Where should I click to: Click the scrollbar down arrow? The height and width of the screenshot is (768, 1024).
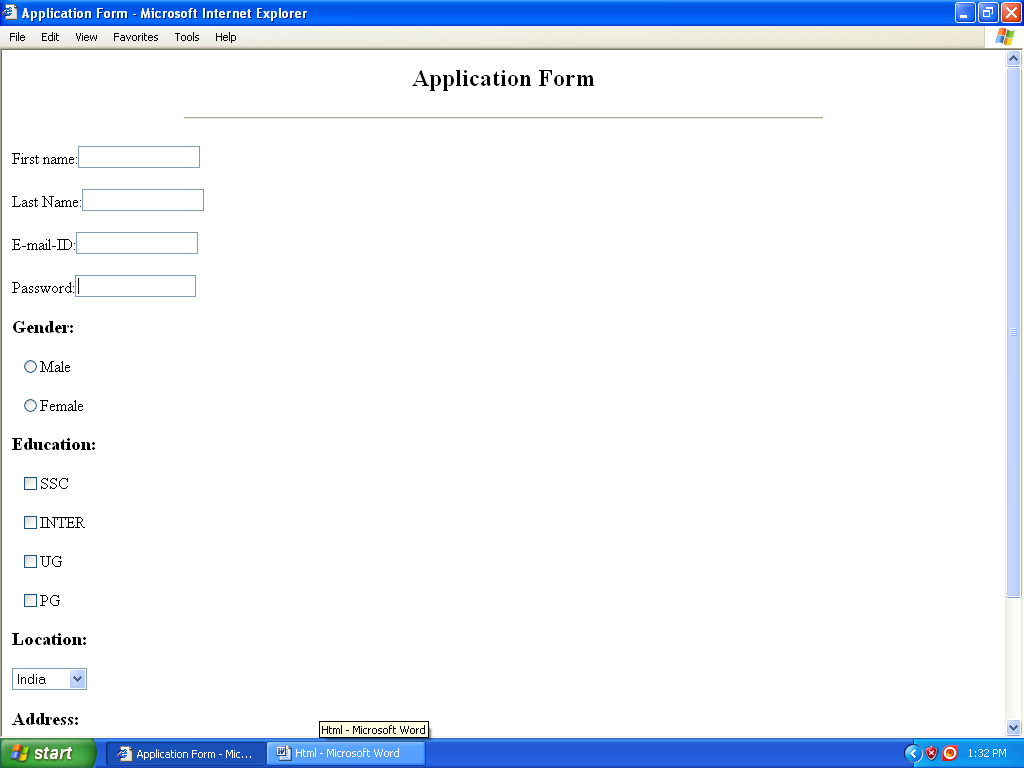pos(1013,729)
